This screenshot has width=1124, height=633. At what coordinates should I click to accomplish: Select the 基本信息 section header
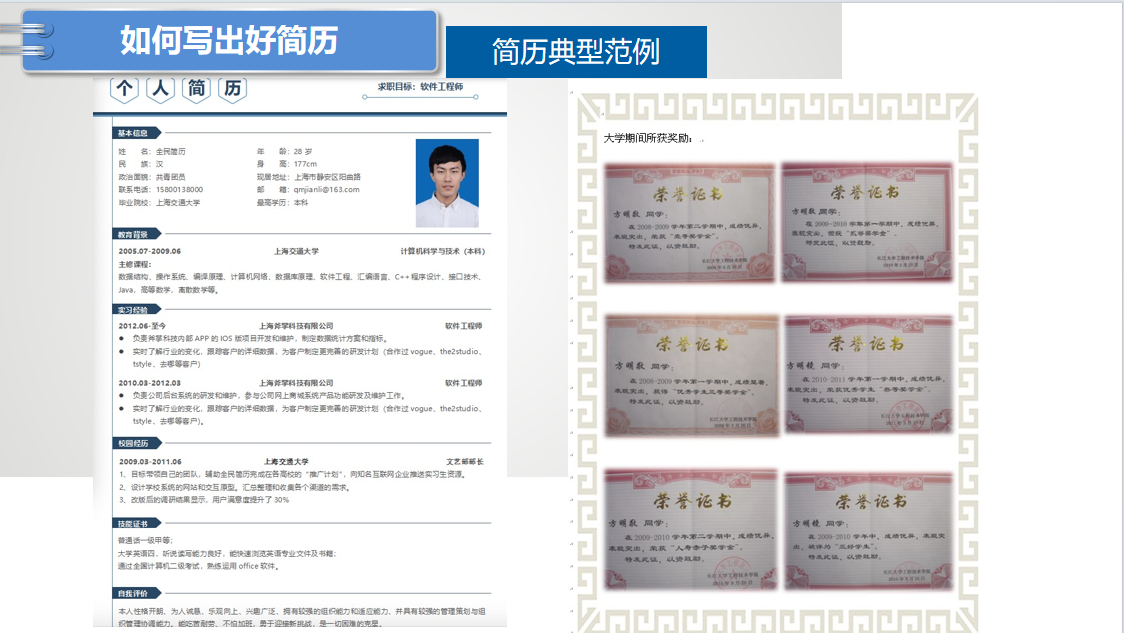[x=133, y=133]
